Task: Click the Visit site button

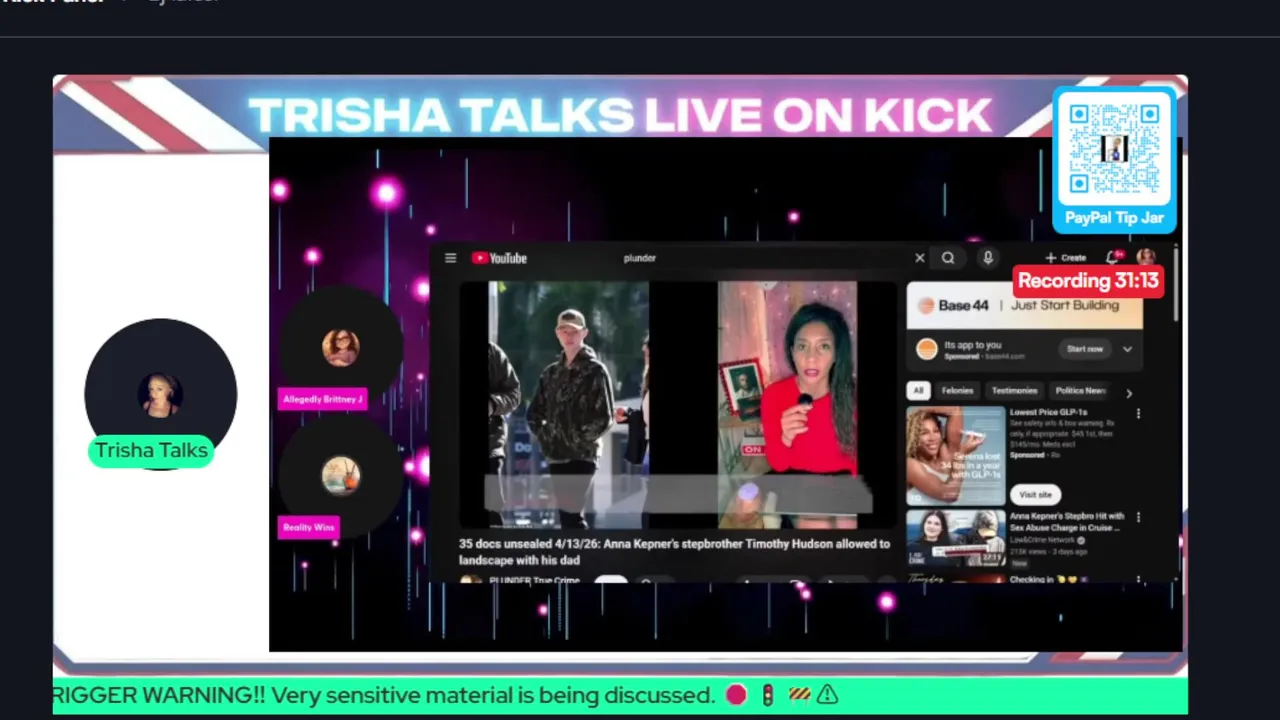Action: 1035,495
